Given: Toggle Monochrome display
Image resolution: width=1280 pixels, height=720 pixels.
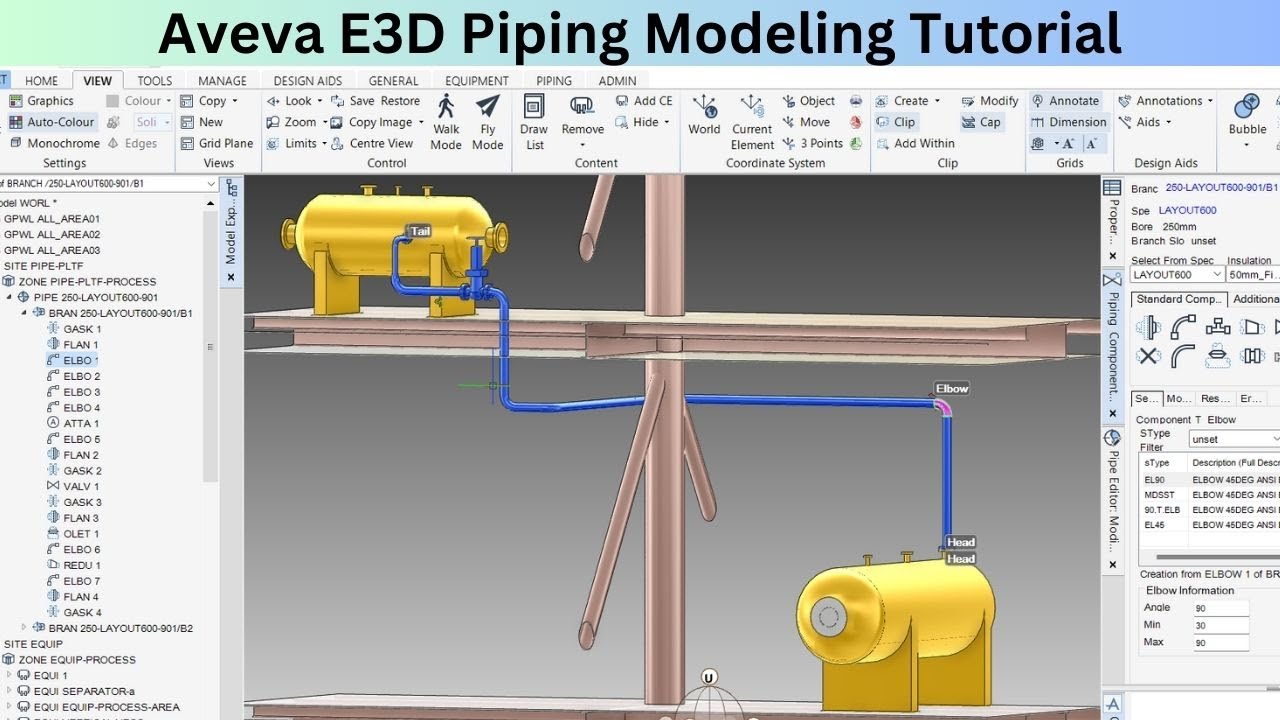Looking at the screenshot, I should 54,143.
